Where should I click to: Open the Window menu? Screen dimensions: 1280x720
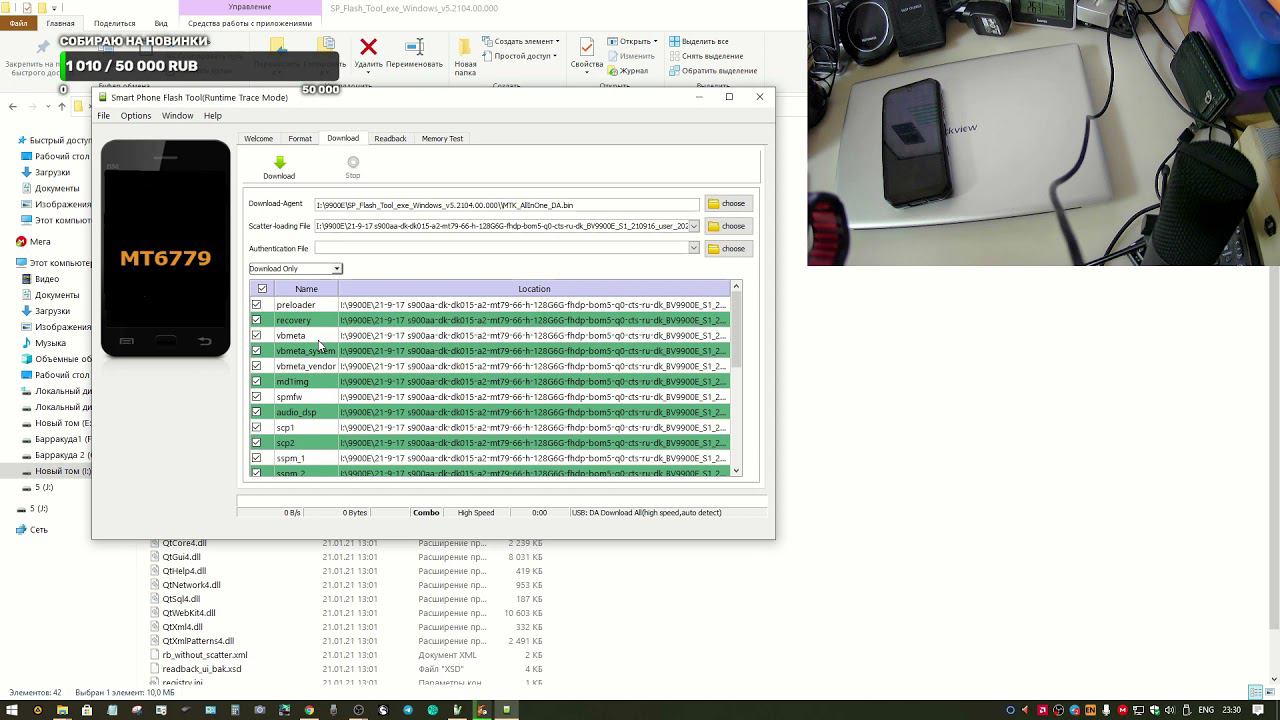177,116
